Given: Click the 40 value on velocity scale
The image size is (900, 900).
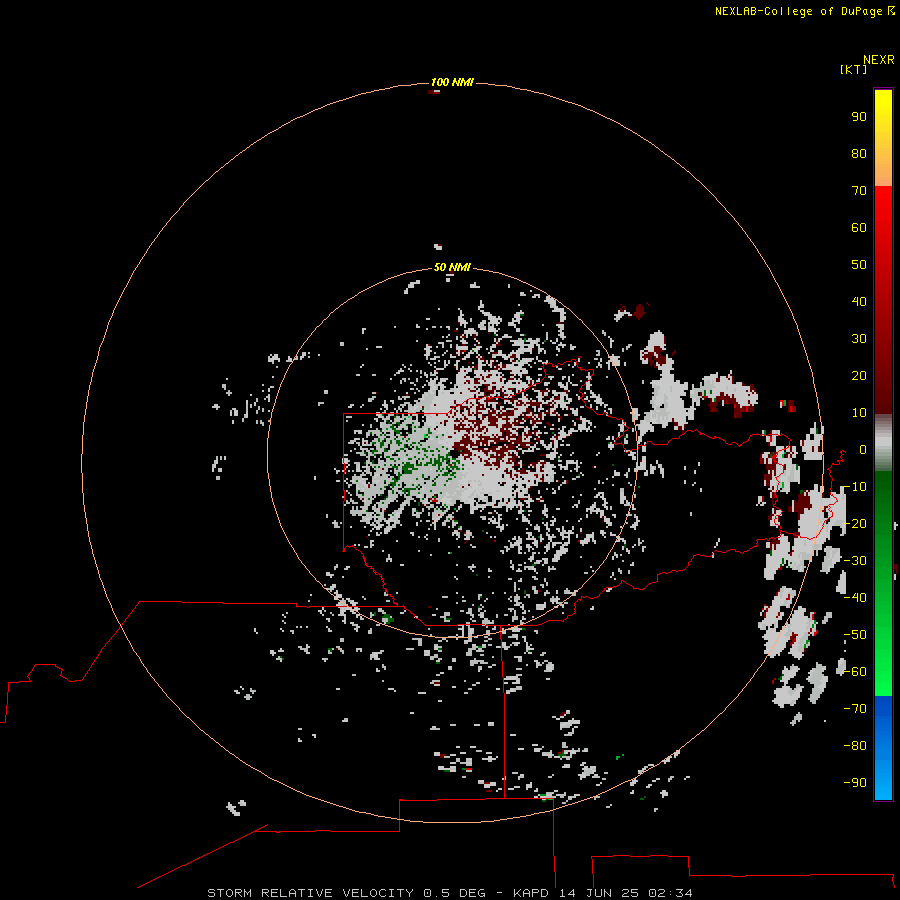Looking at the screenshot, I should coord(859,301).
